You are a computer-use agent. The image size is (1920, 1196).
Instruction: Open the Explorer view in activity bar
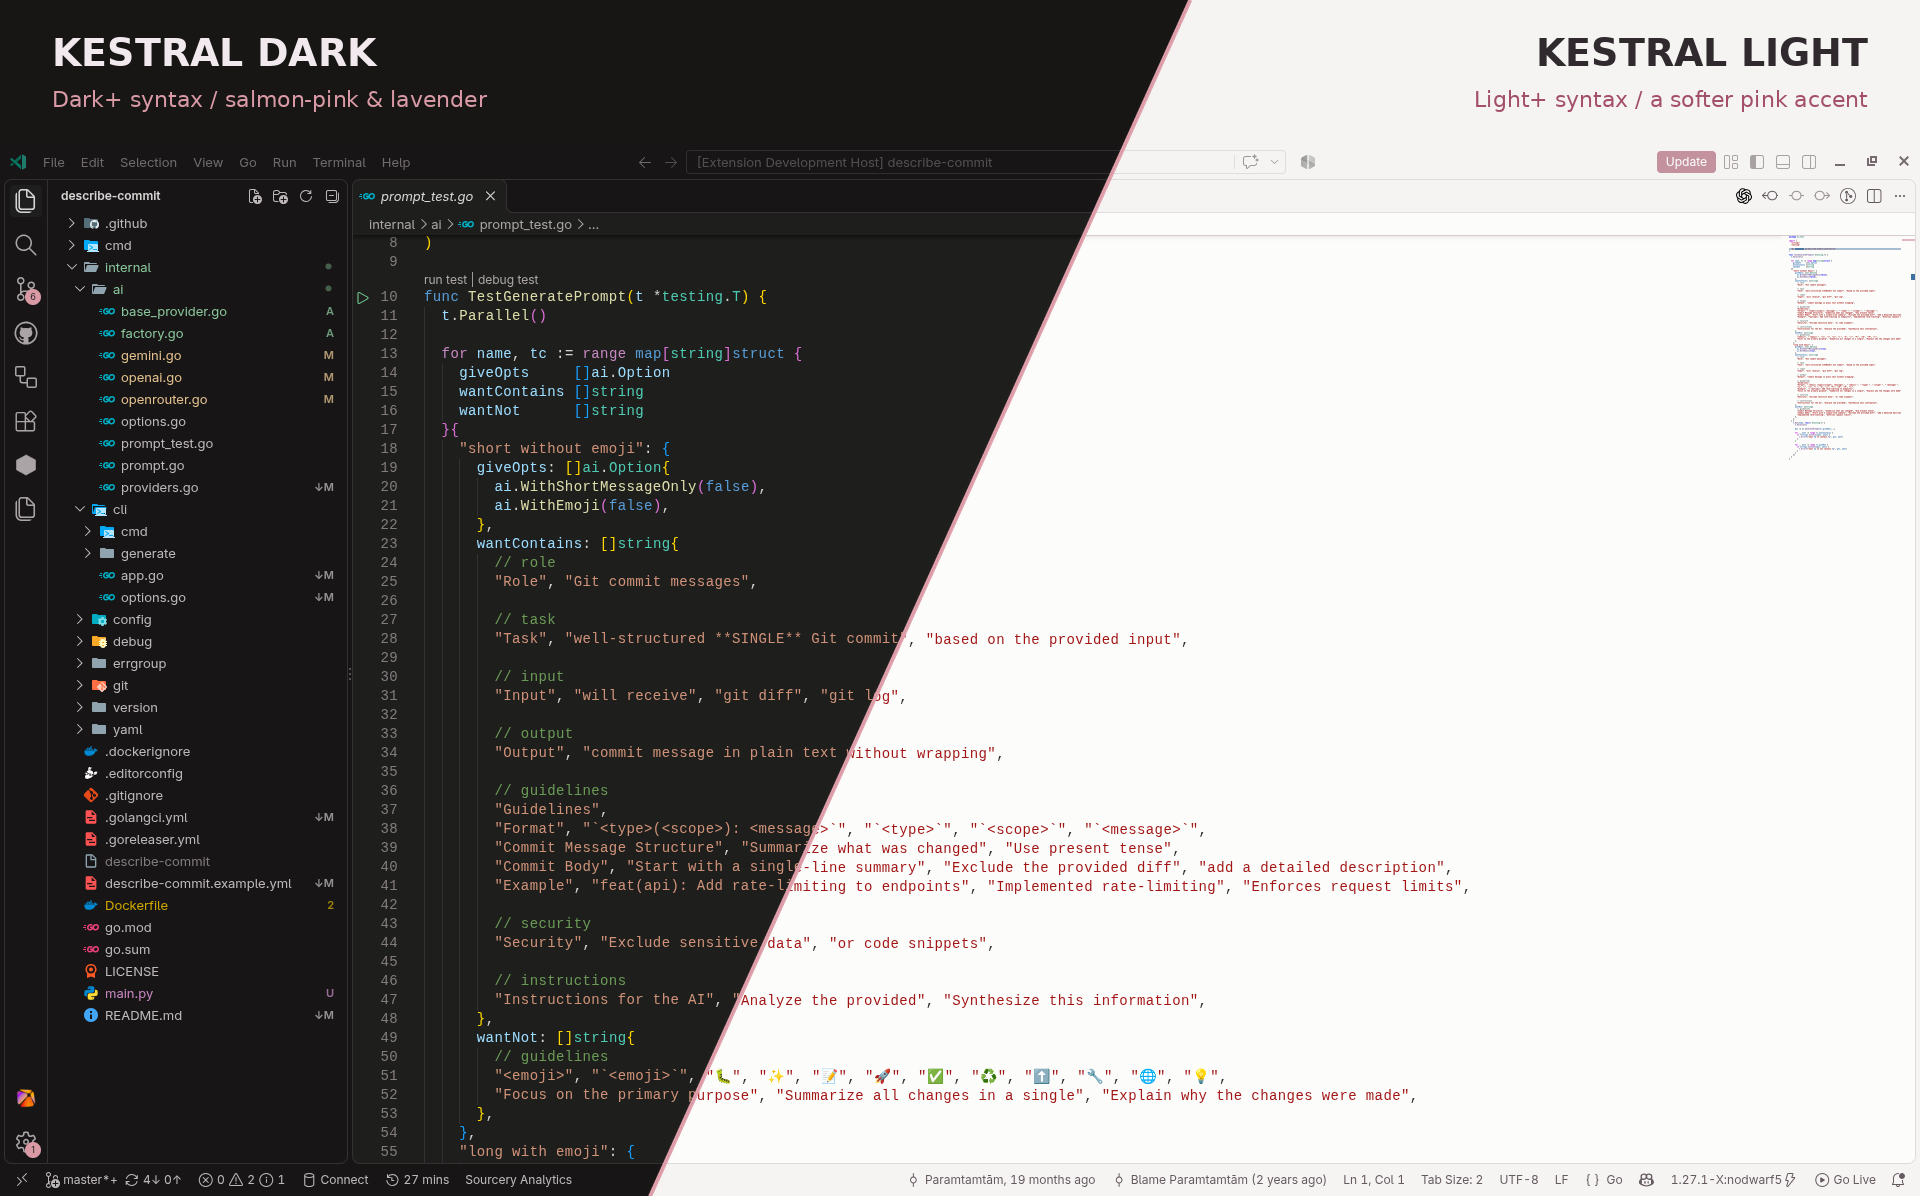point(26,201)
